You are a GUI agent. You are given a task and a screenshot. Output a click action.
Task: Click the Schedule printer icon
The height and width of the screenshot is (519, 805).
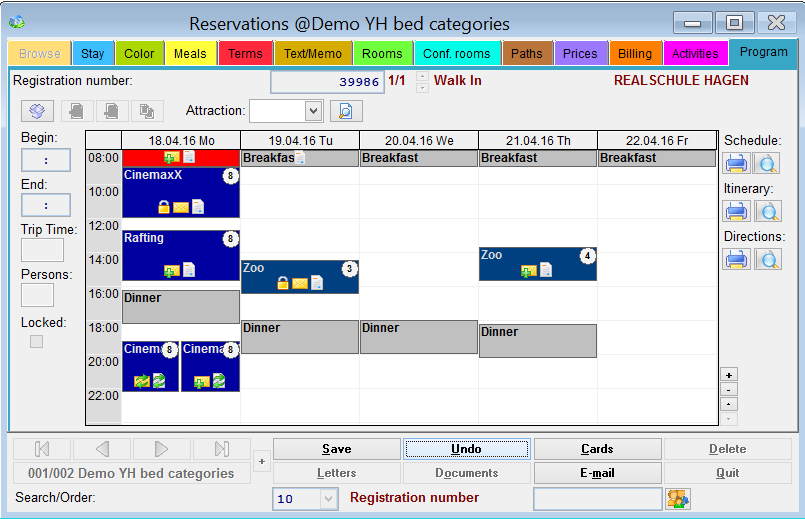tap(736, 163)
